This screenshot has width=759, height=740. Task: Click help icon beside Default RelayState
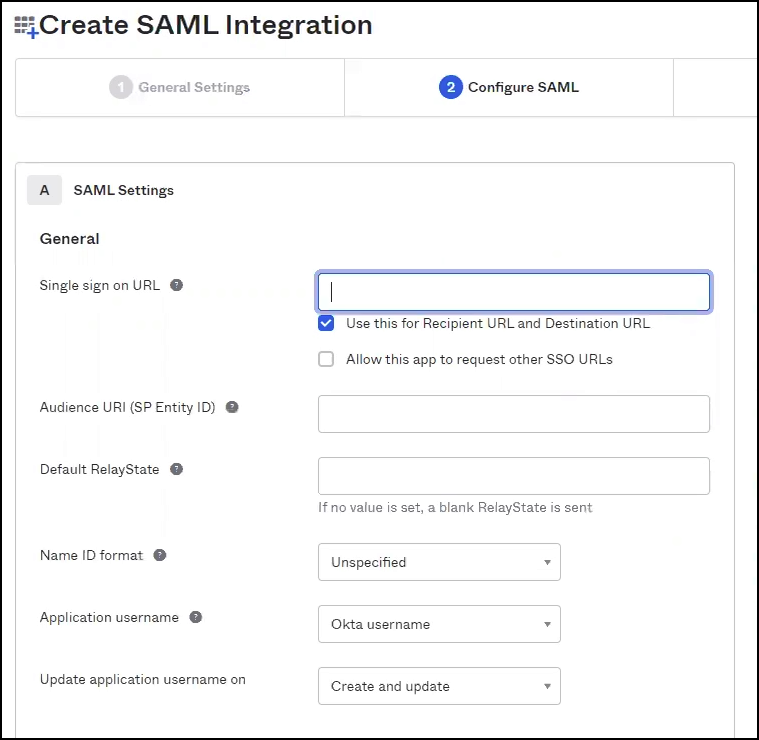pos(177,469)
